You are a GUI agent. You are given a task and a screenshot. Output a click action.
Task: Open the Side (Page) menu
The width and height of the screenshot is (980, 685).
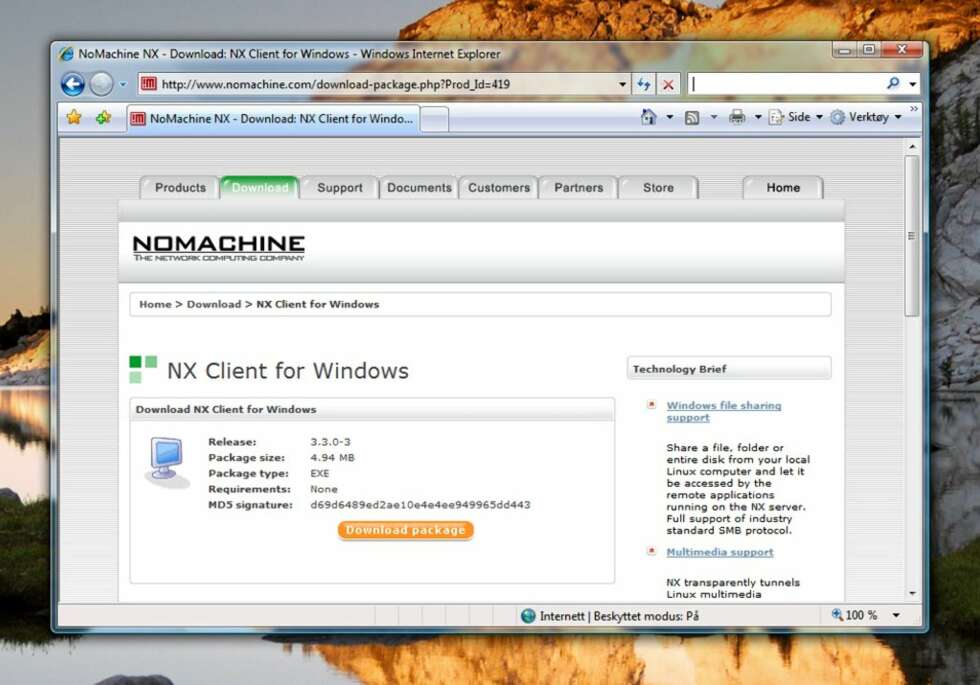[796, 117]
